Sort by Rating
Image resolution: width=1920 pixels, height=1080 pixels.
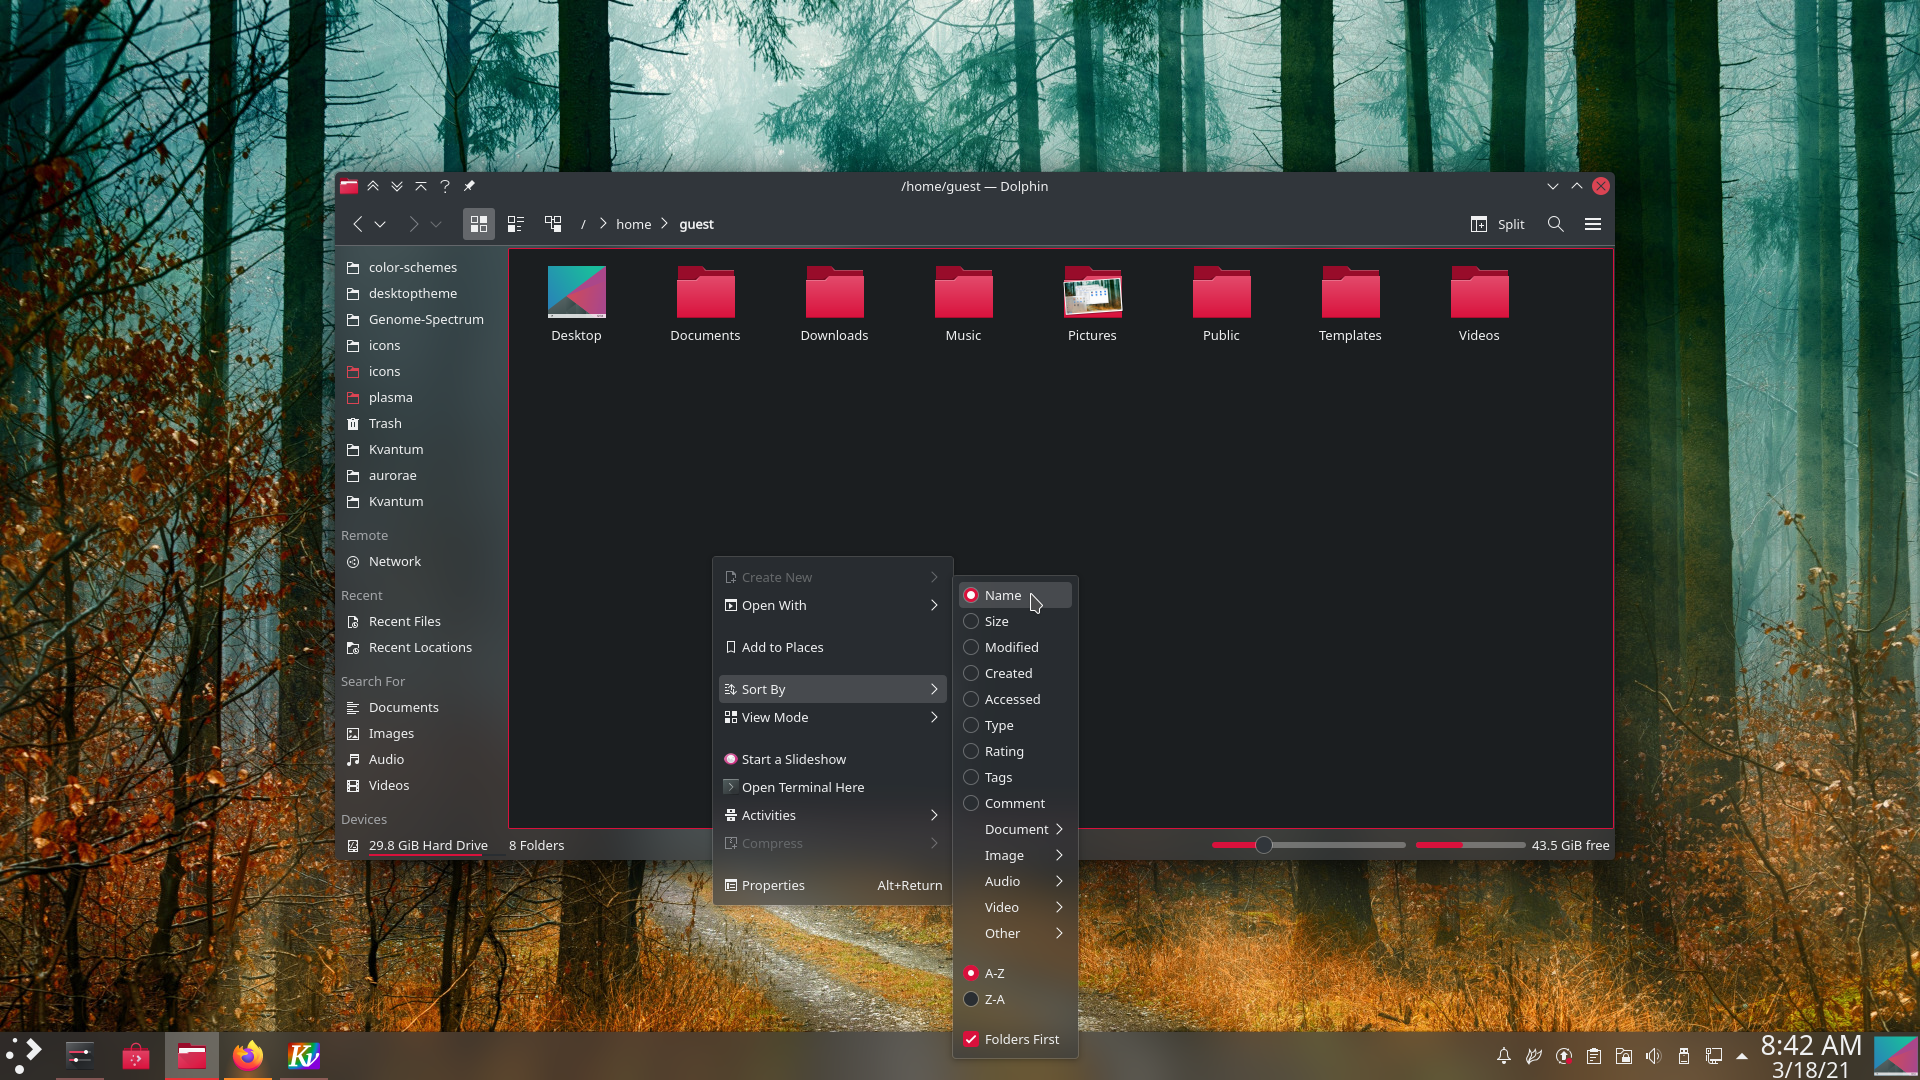(1015, 751)
